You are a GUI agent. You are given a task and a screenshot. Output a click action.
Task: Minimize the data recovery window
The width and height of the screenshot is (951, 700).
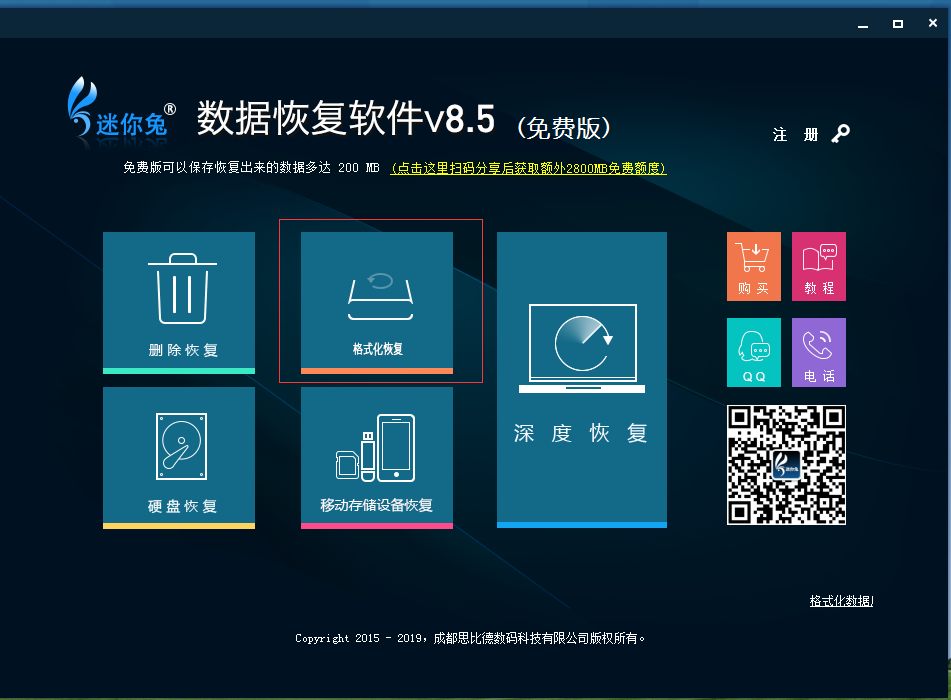(x=863, y=24)
